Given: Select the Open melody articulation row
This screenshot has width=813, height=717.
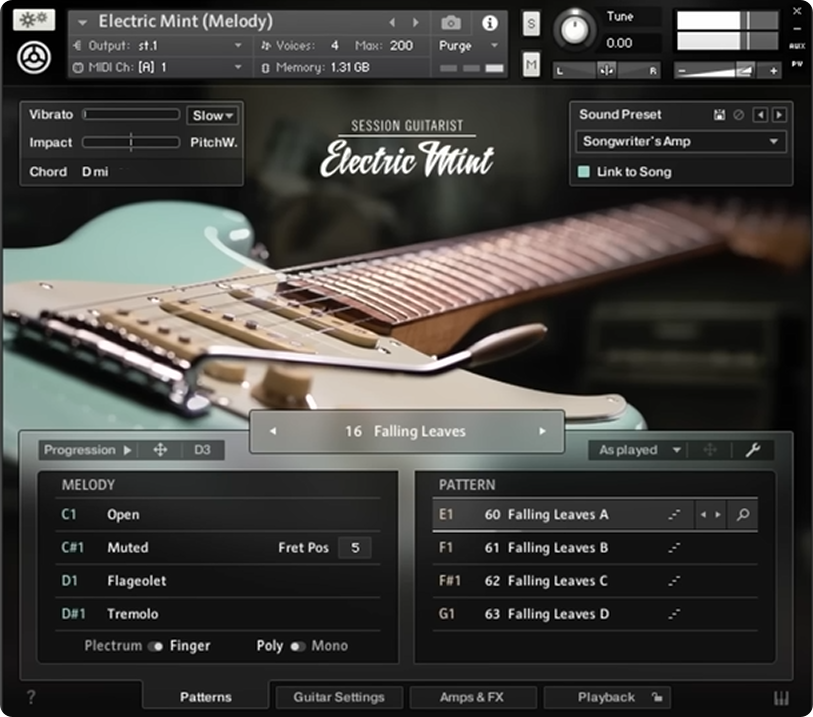Looking at the screenshot, I should 218,514.
